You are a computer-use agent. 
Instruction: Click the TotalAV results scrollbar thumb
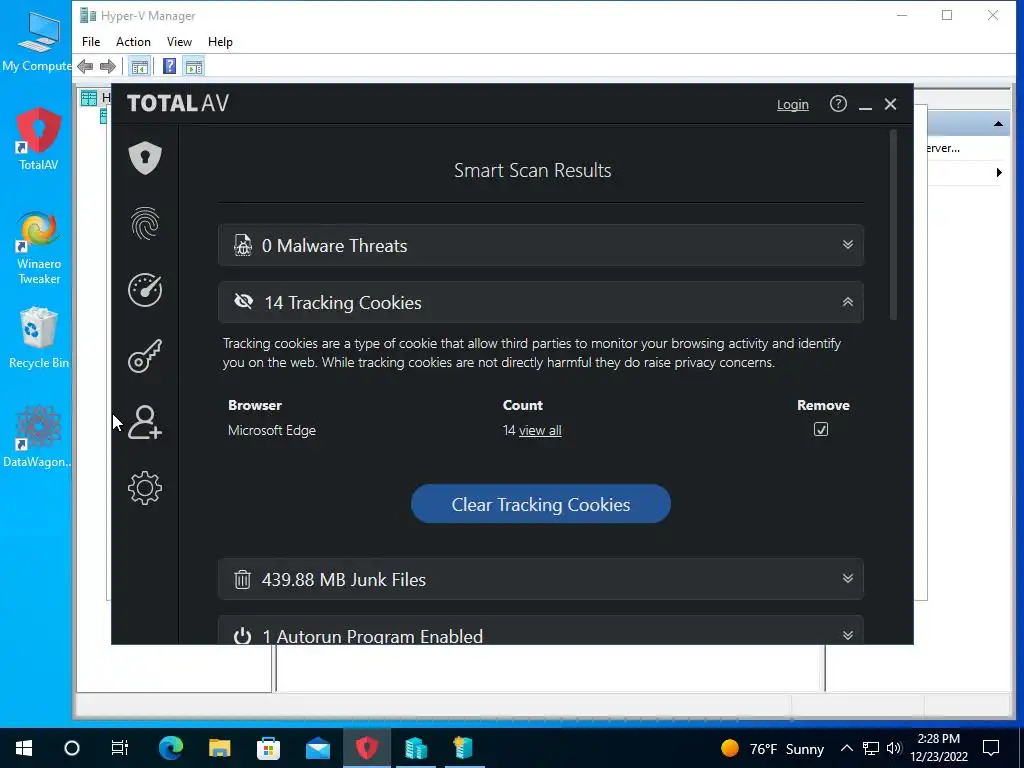(893, 225)
